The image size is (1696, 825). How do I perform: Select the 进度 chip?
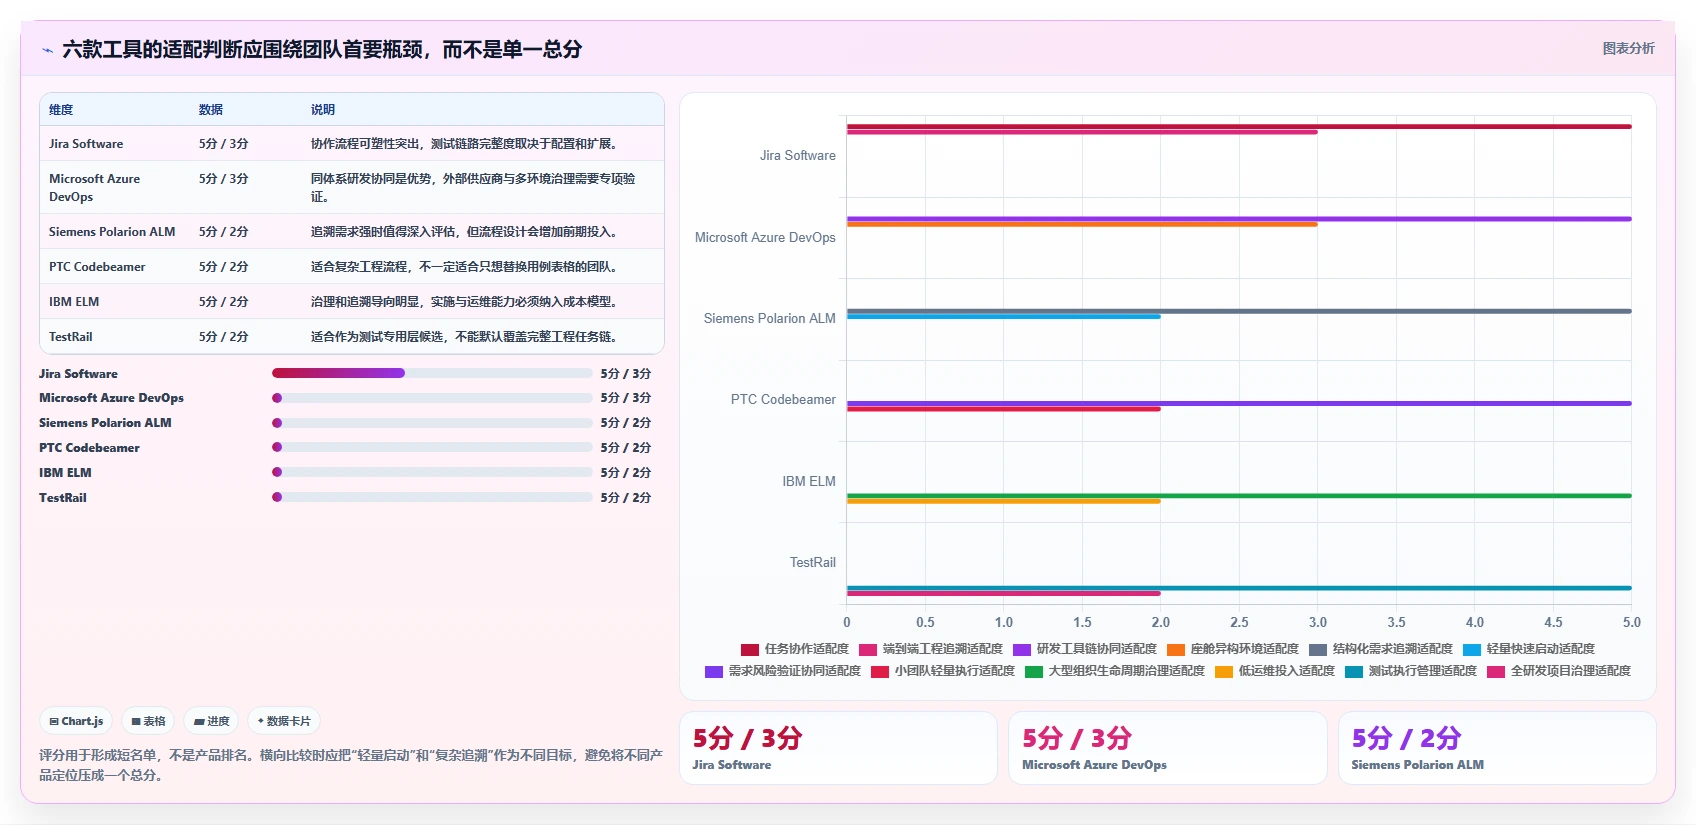pos(211,721)
